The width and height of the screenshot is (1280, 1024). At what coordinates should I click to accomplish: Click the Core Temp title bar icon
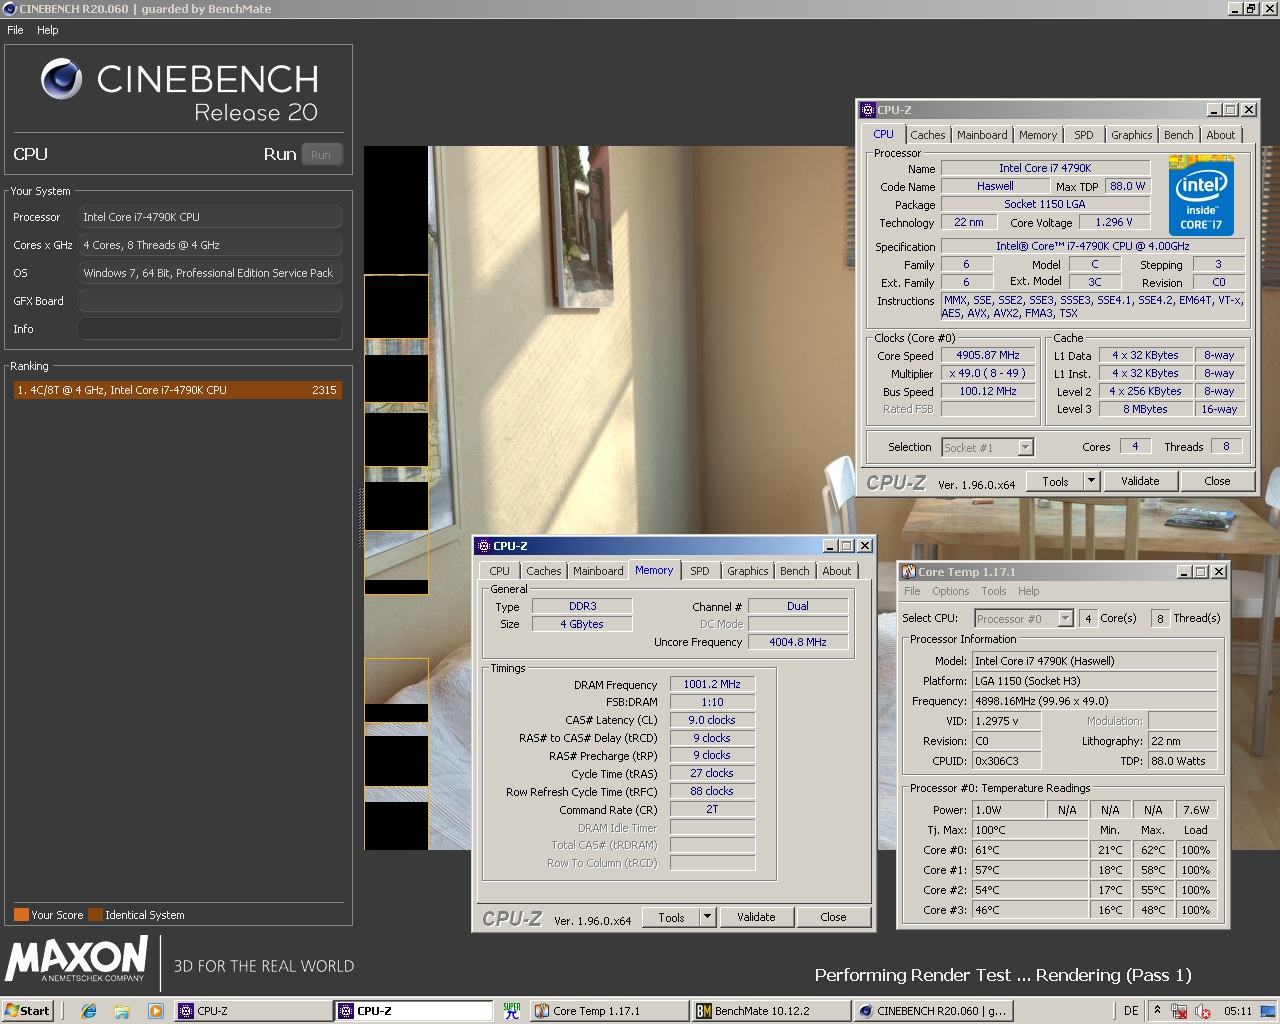909,572
